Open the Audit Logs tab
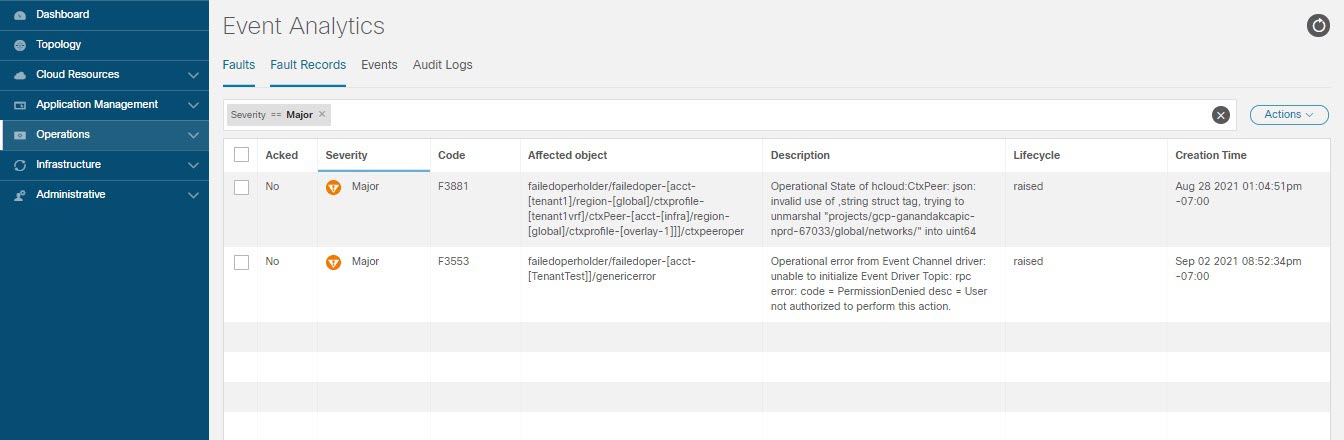 [x=442, y=65]
